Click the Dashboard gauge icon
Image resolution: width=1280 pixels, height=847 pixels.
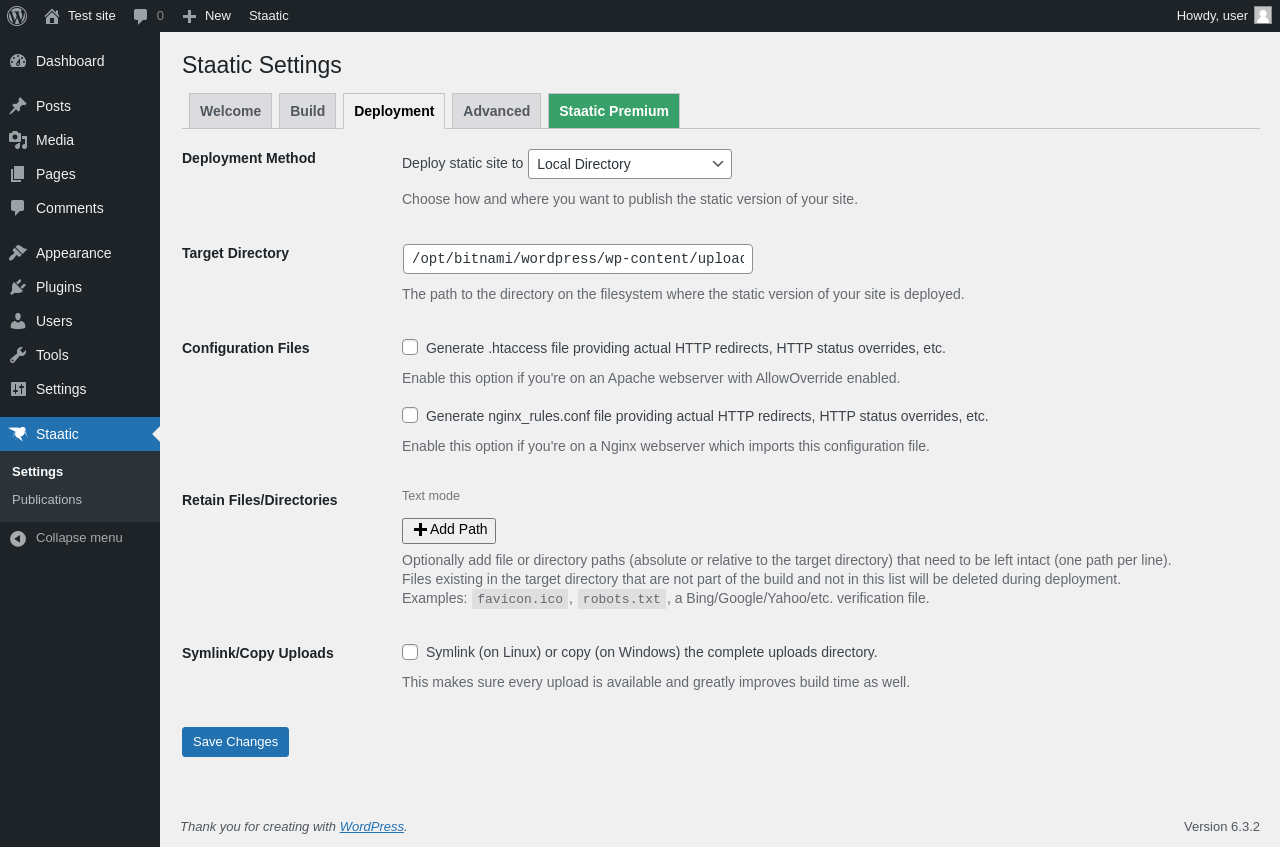(x=18, y=61)
